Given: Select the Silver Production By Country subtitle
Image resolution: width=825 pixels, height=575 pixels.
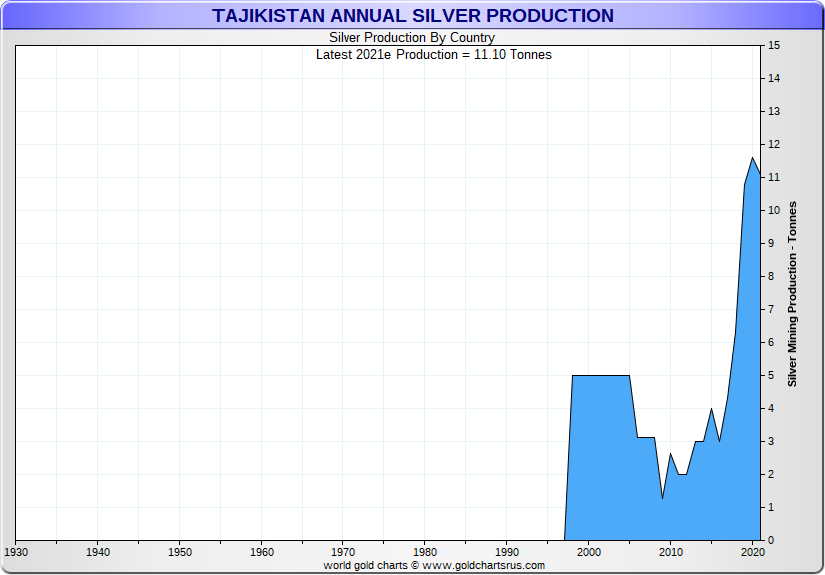Looking at the screenshot, I should 412,38.
